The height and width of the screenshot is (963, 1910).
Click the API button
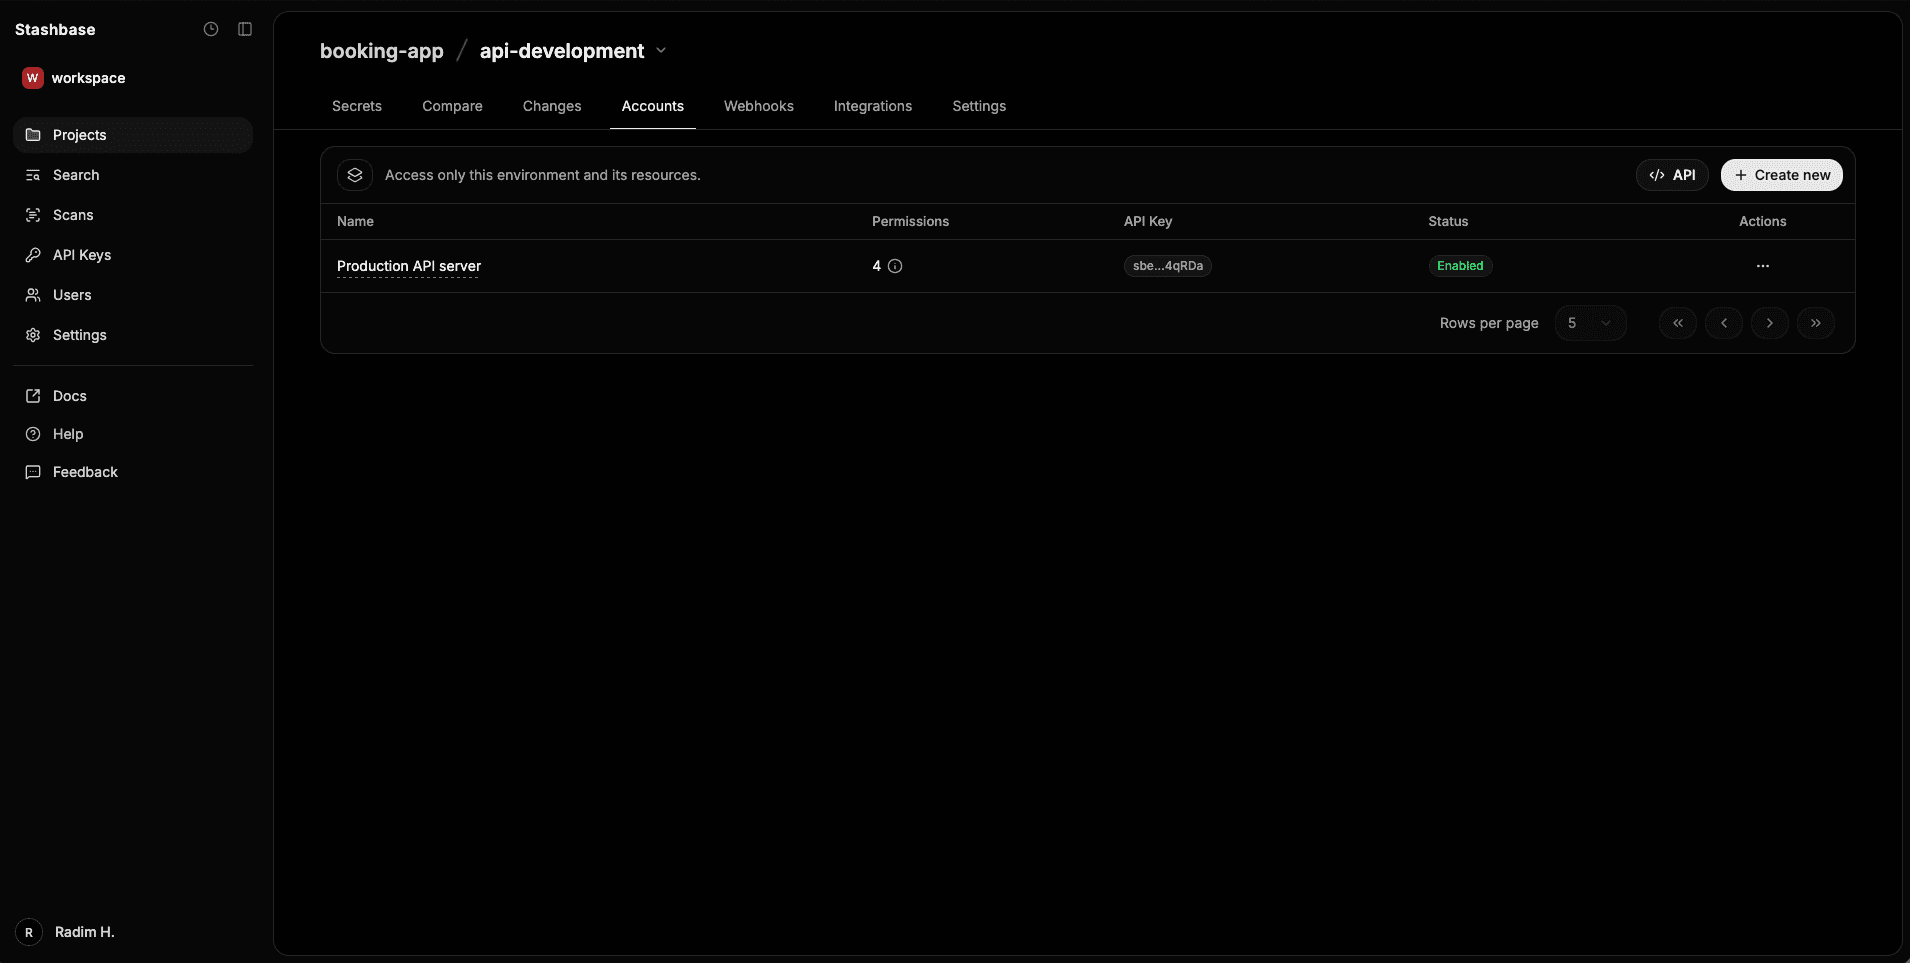click(1672, 175)
